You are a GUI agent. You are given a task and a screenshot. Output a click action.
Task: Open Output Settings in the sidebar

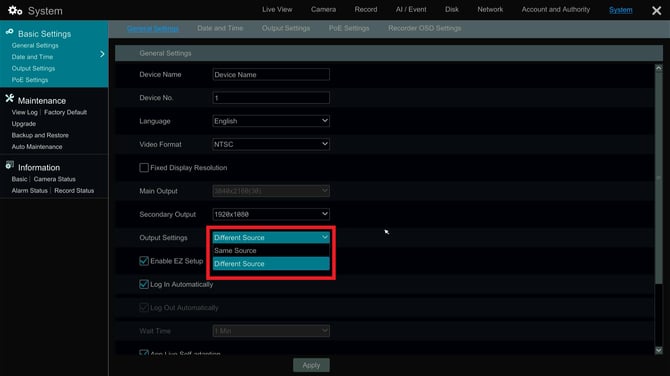click(33, 68)
